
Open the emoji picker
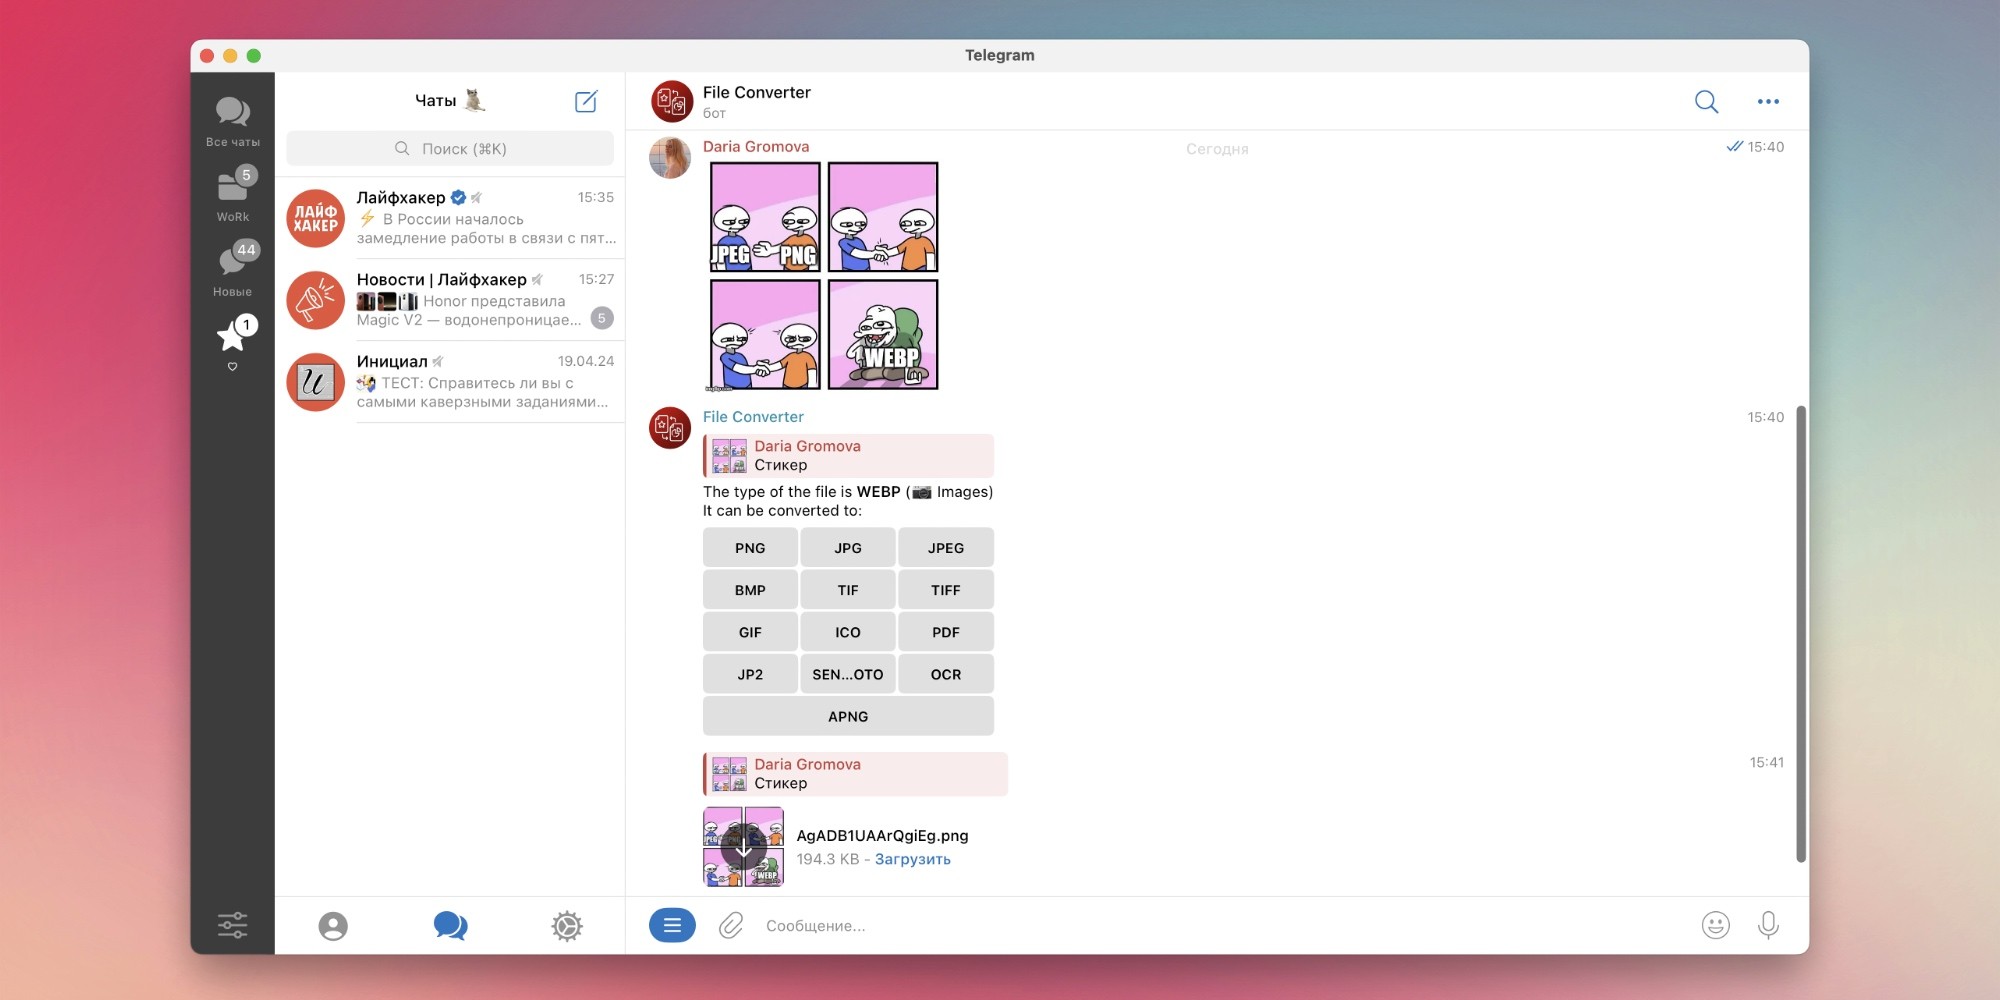tap(1715, 925)
